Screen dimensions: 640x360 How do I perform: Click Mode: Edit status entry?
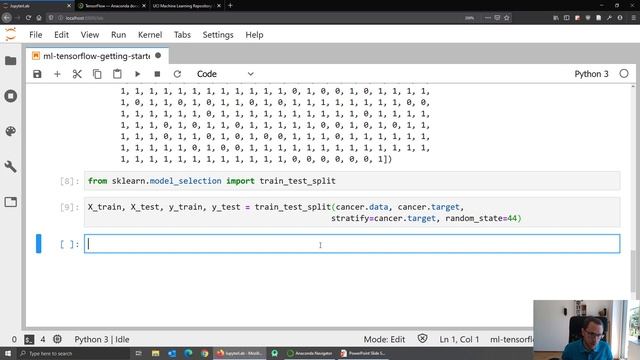click(x=384, y=339)
